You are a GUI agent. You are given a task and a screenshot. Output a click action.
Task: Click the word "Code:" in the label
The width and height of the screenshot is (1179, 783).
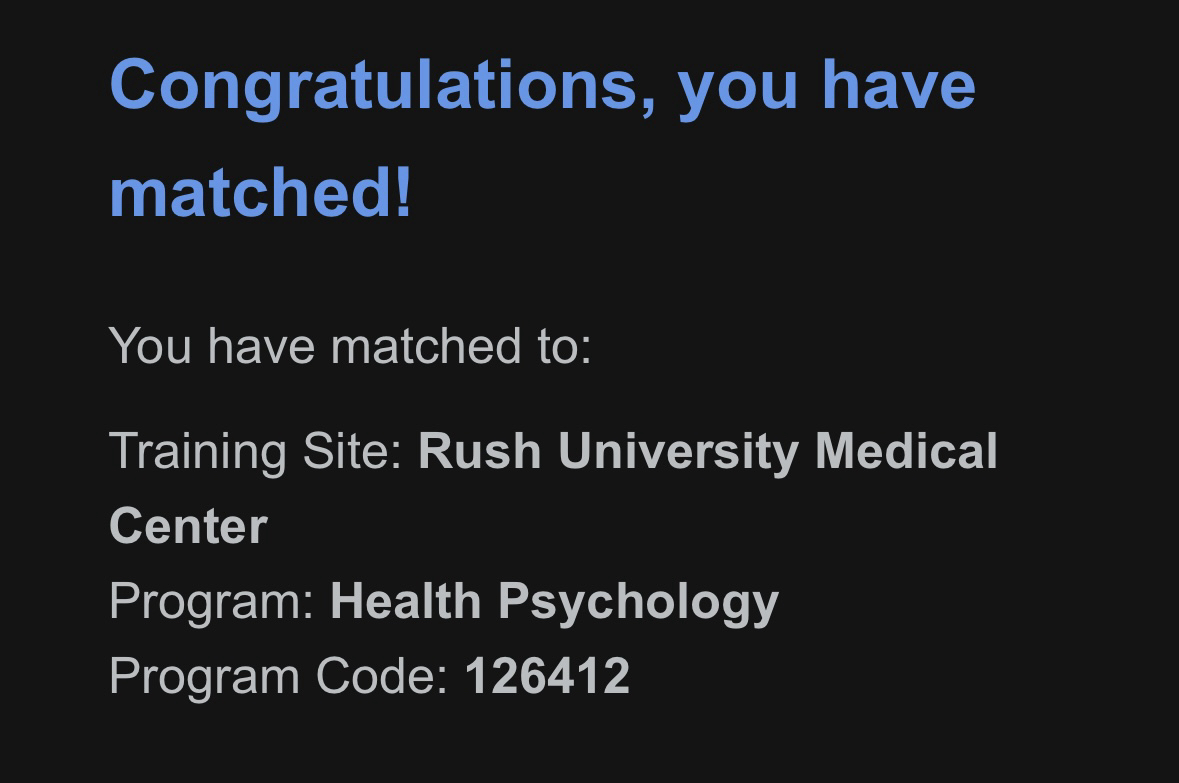(382, 676)
